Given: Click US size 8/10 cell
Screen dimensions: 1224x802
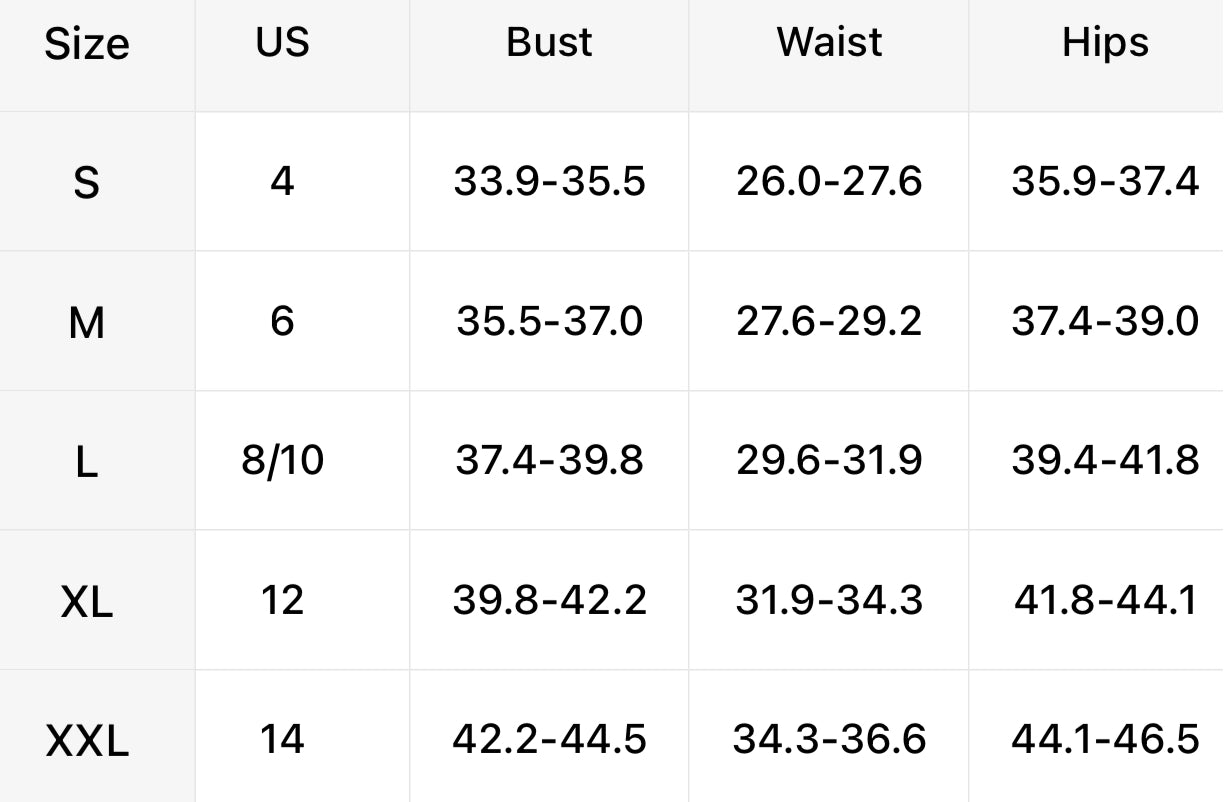Looking at the screenshot, I should (282, 461).
